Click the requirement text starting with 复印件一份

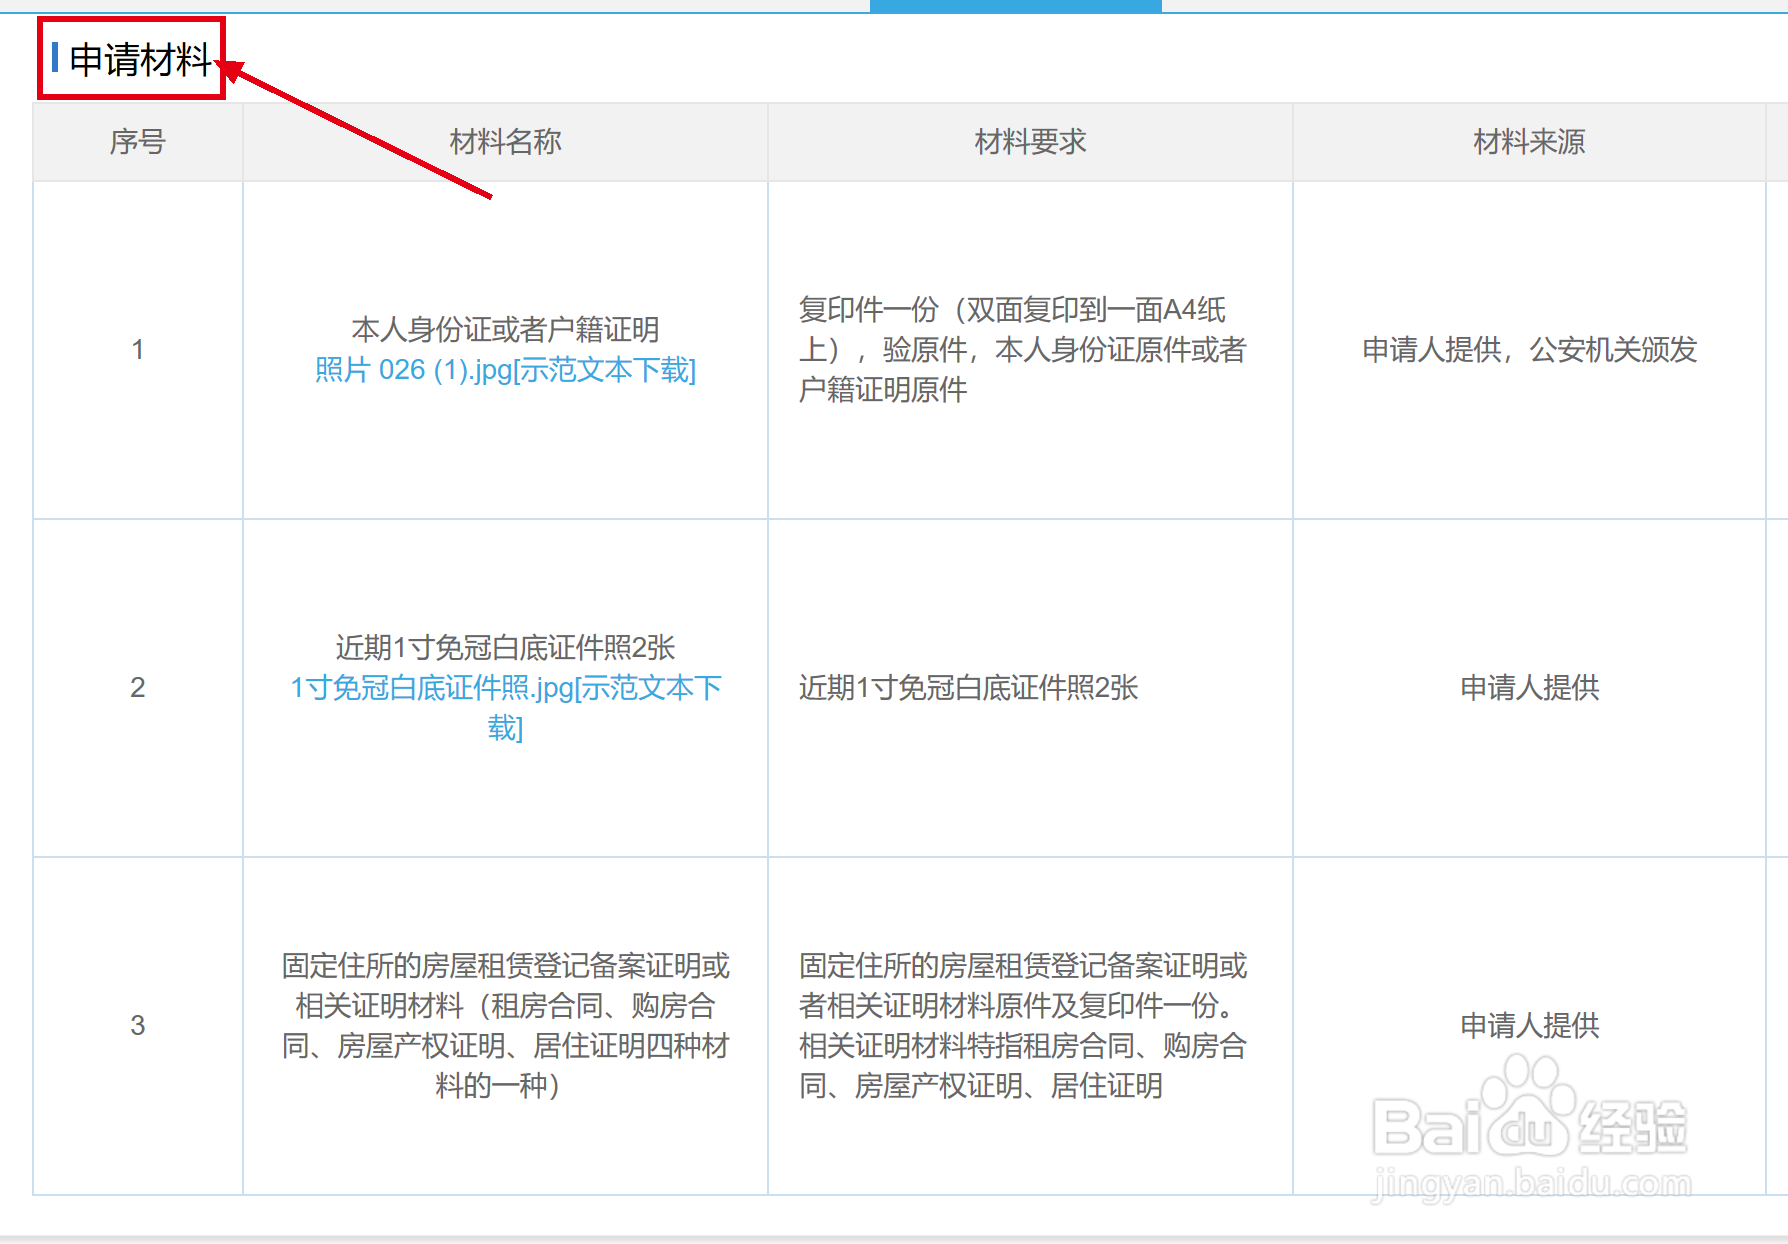point(1022,350)
